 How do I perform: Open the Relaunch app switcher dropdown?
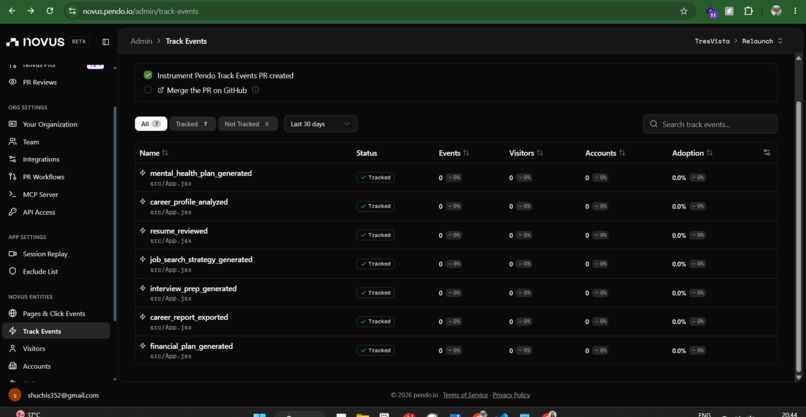(762, 41)
